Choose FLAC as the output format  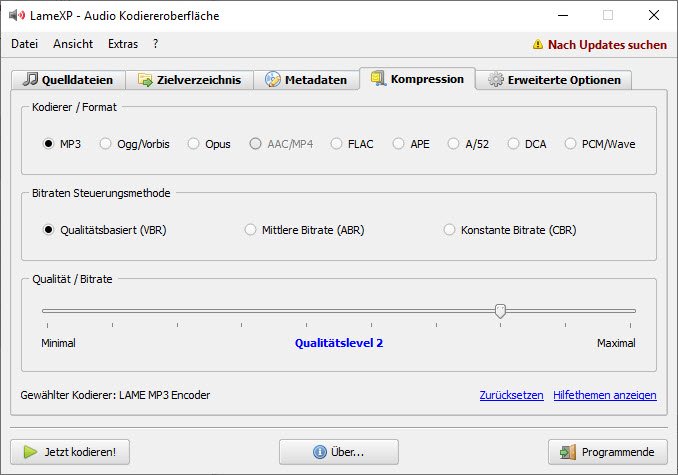[x=337, y=144]
